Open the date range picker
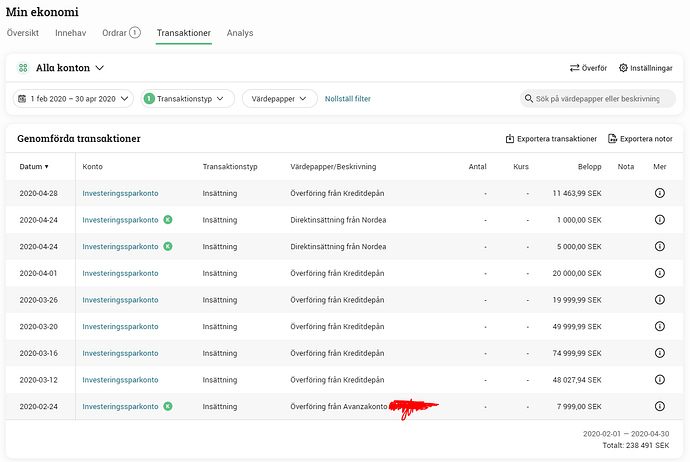 pyautogui.click(x=73, y=99)
